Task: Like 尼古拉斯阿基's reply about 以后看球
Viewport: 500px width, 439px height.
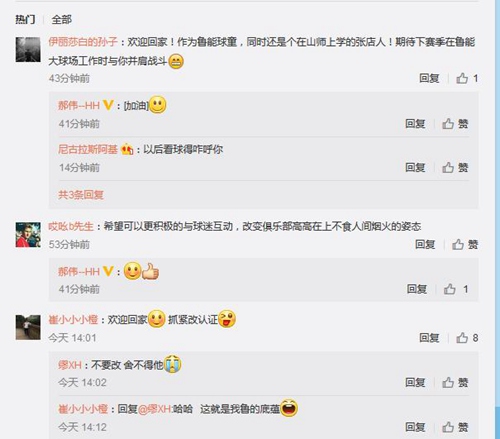Action: point(455,167)
